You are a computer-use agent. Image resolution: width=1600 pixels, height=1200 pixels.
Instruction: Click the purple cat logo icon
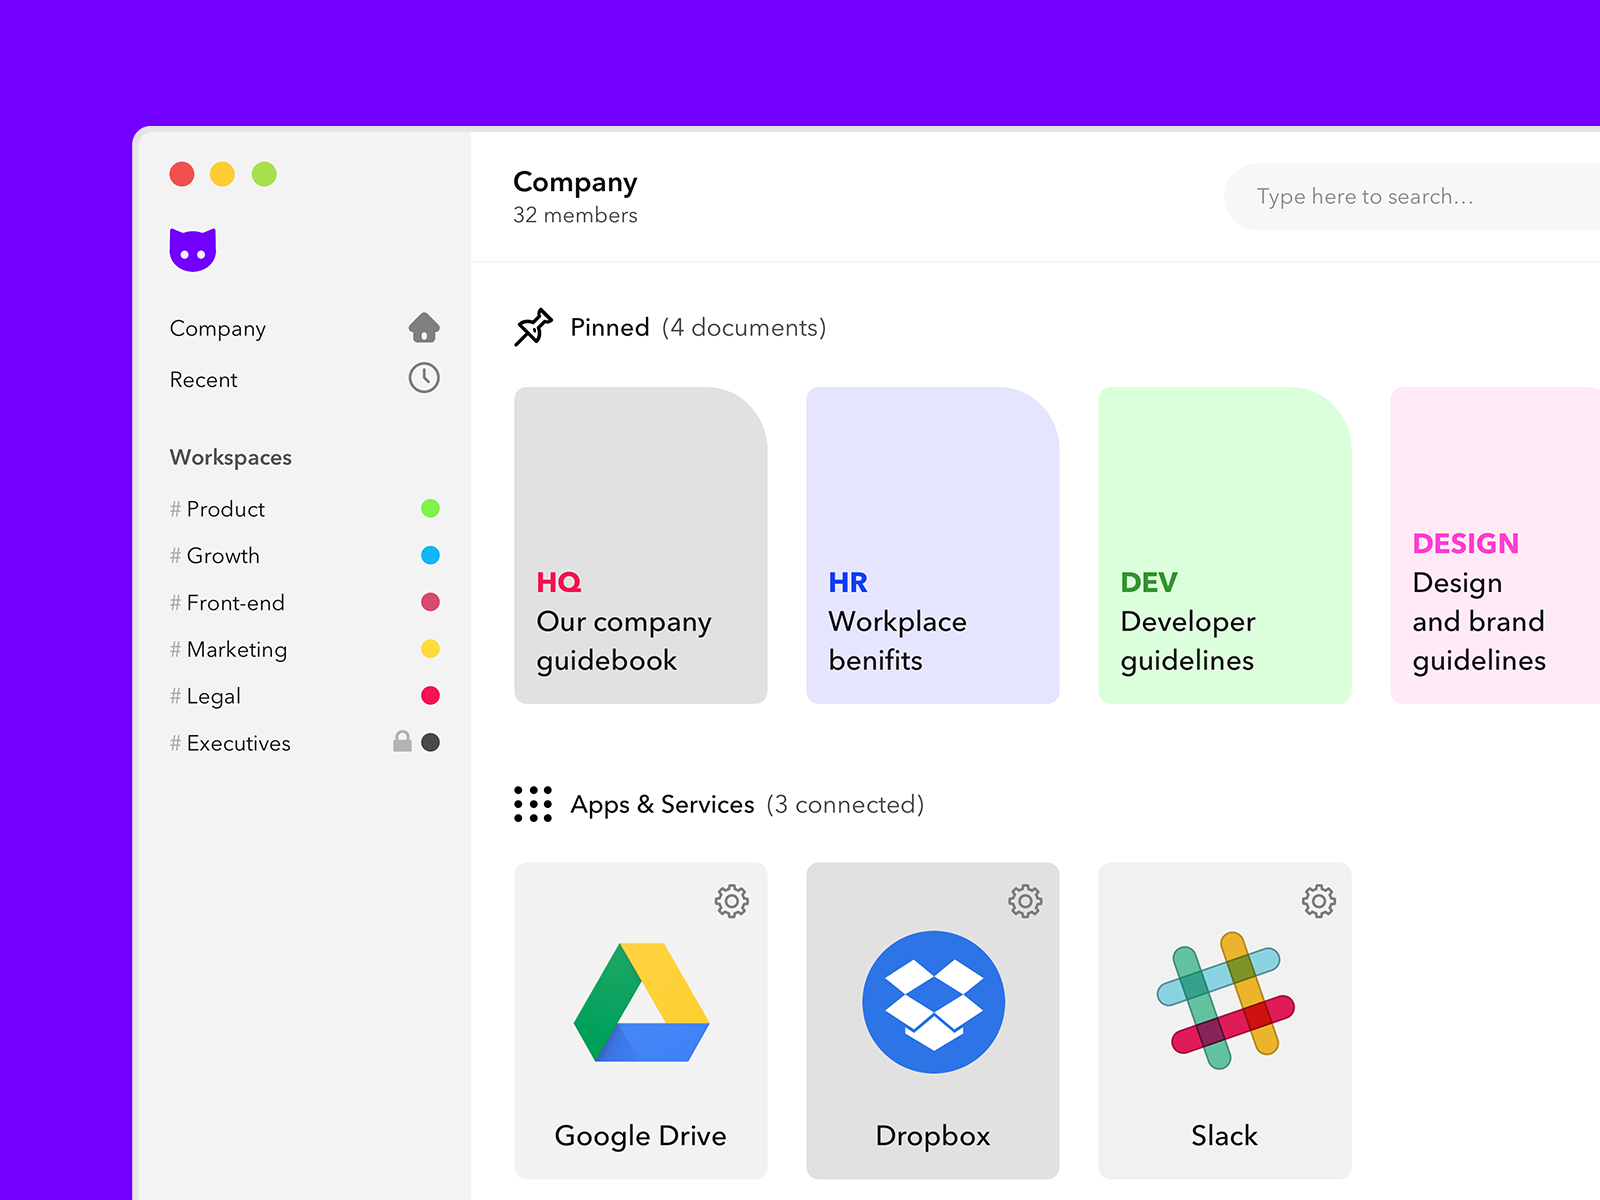(x=193, y=250)
